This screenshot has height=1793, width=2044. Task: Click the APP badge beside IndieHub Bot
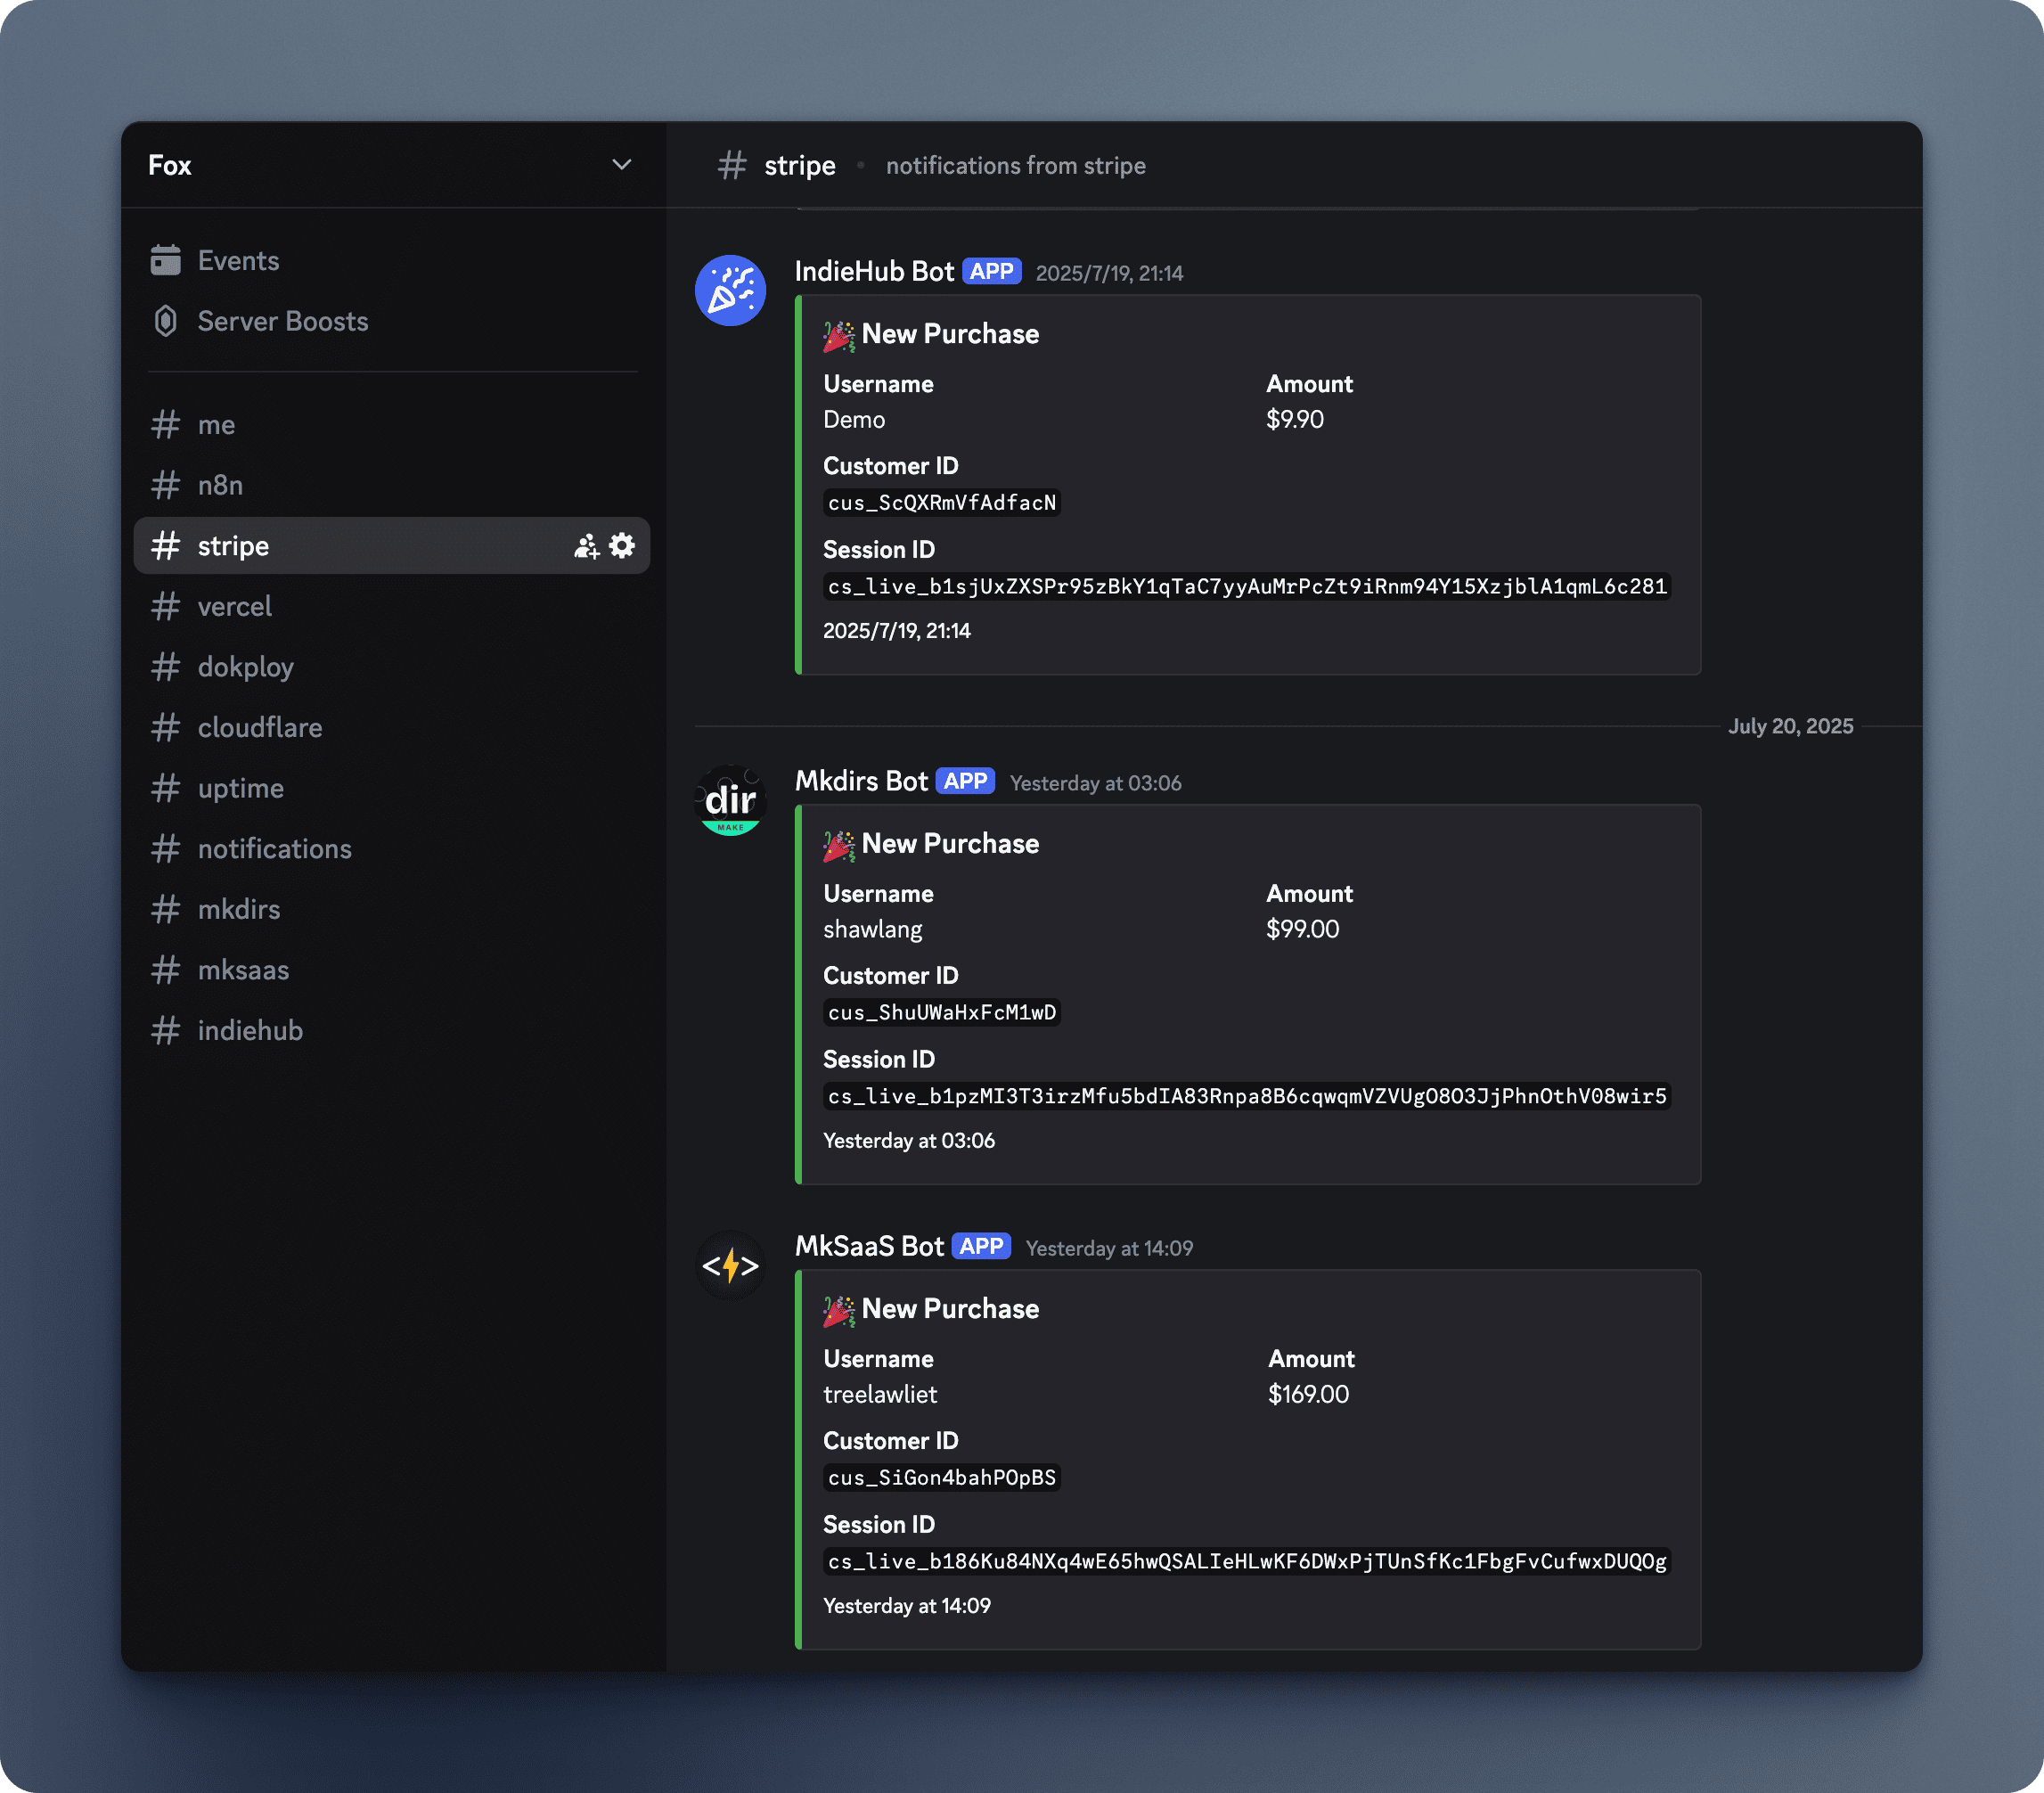(x=991, y=270)
